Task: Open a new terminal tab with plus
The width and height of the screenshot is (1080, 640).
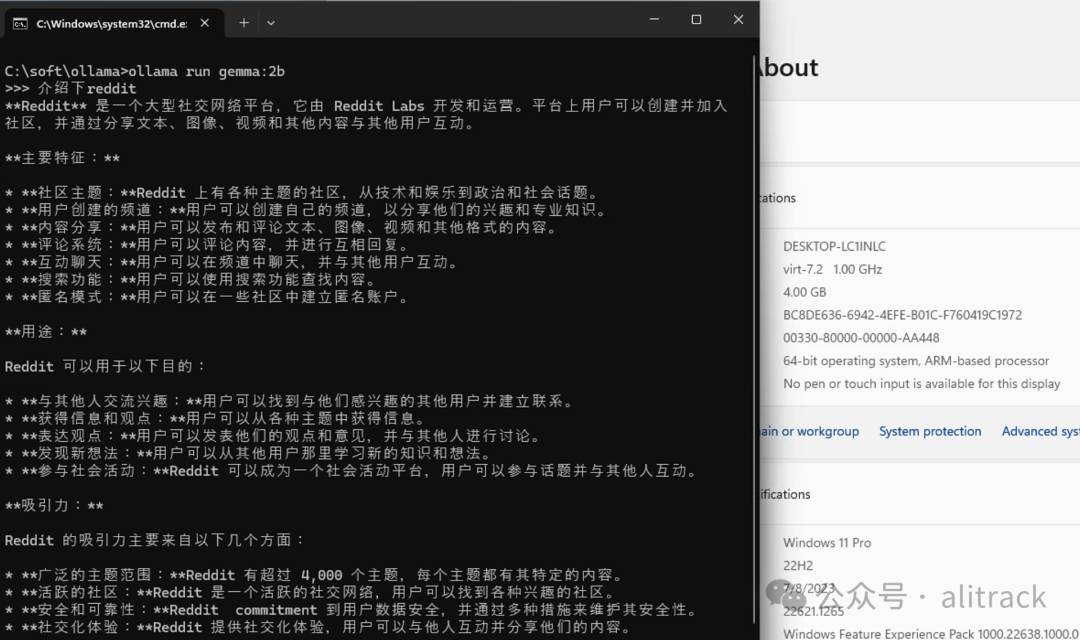Action: click(244, 23)
